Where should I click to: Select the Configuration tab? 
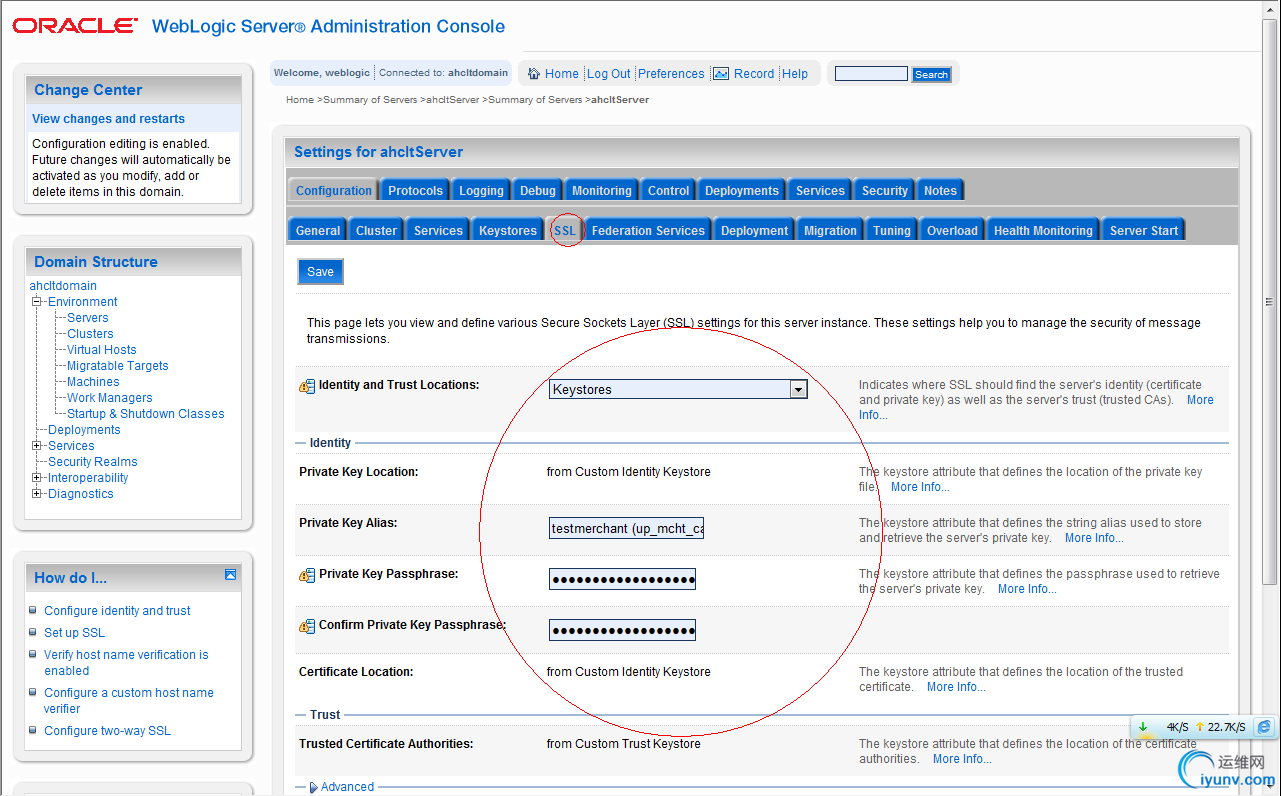[334, 191]
